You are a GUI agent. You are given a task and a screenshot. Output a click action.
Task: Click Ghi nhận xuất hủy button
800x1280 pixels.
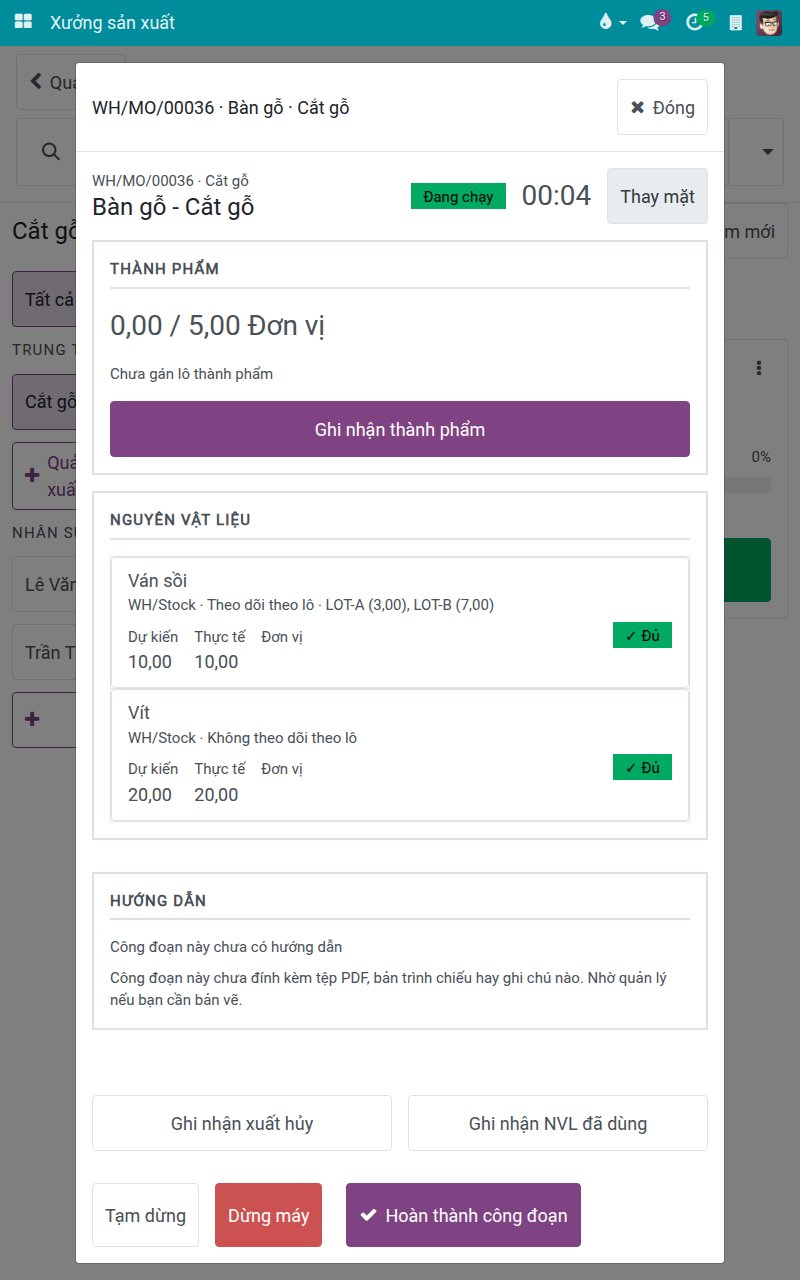(x=242, y=1123)
